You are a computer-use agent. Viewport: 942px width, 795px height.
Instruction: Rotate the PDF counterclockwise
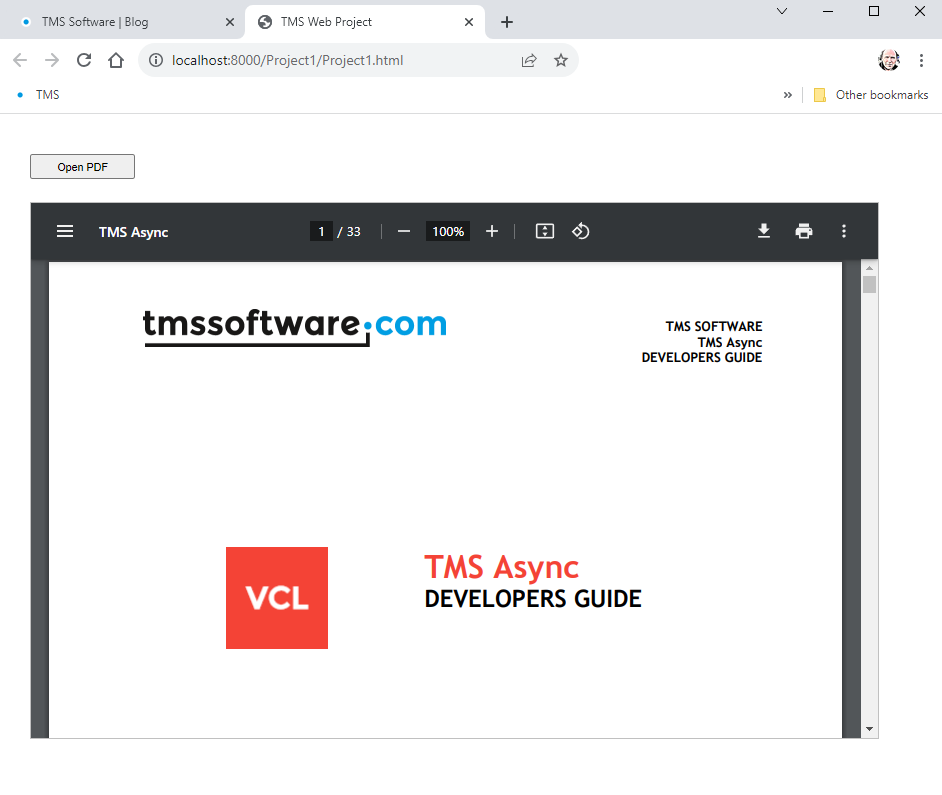(x=580, y=231)
